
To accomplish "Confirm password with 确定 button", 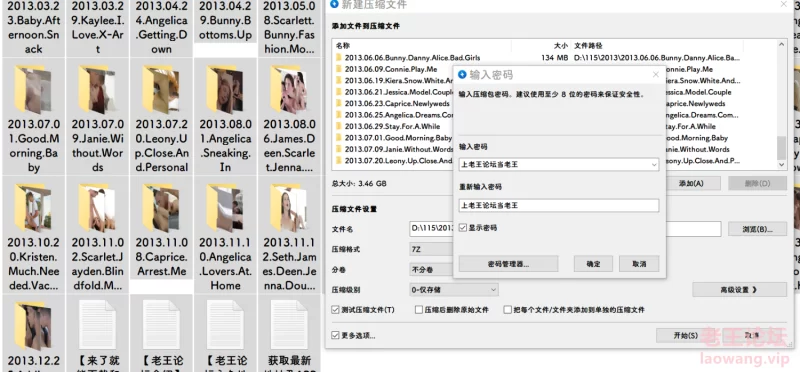I will click(x=593, y=264).
